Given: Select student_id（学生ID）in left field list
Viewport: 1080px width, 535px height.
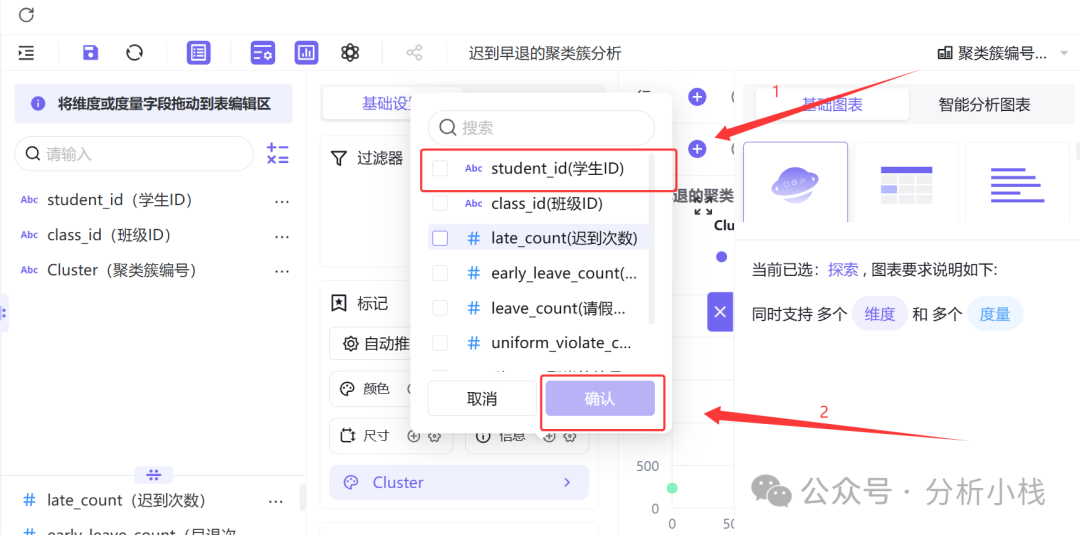Looking at the screenshot, I should pos(119,200).
